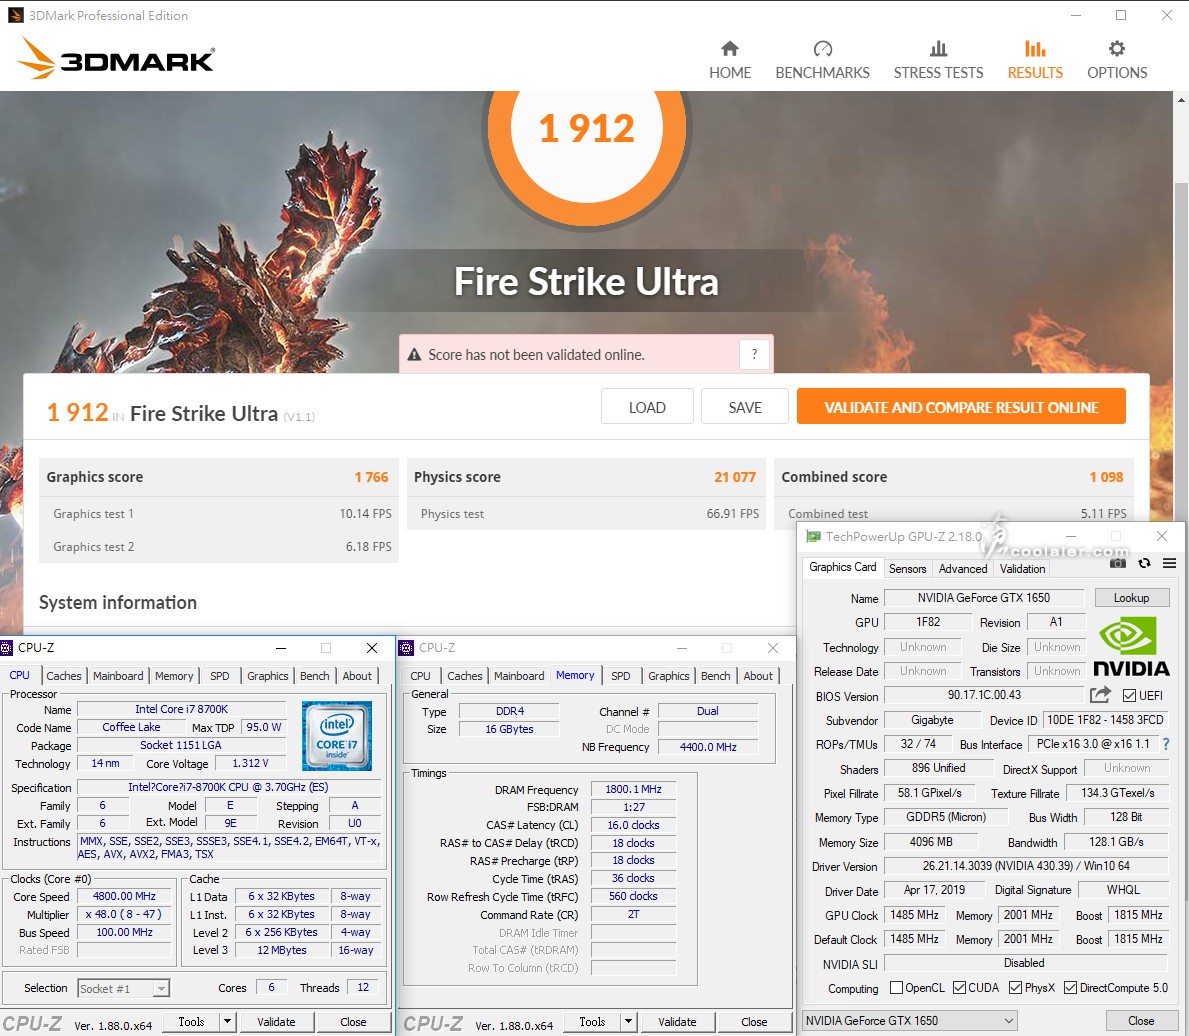This screenshot has height=1036, width=1189.
Task: Close GPU-Z using the bottom Close button
Action: (1140, 1021)
